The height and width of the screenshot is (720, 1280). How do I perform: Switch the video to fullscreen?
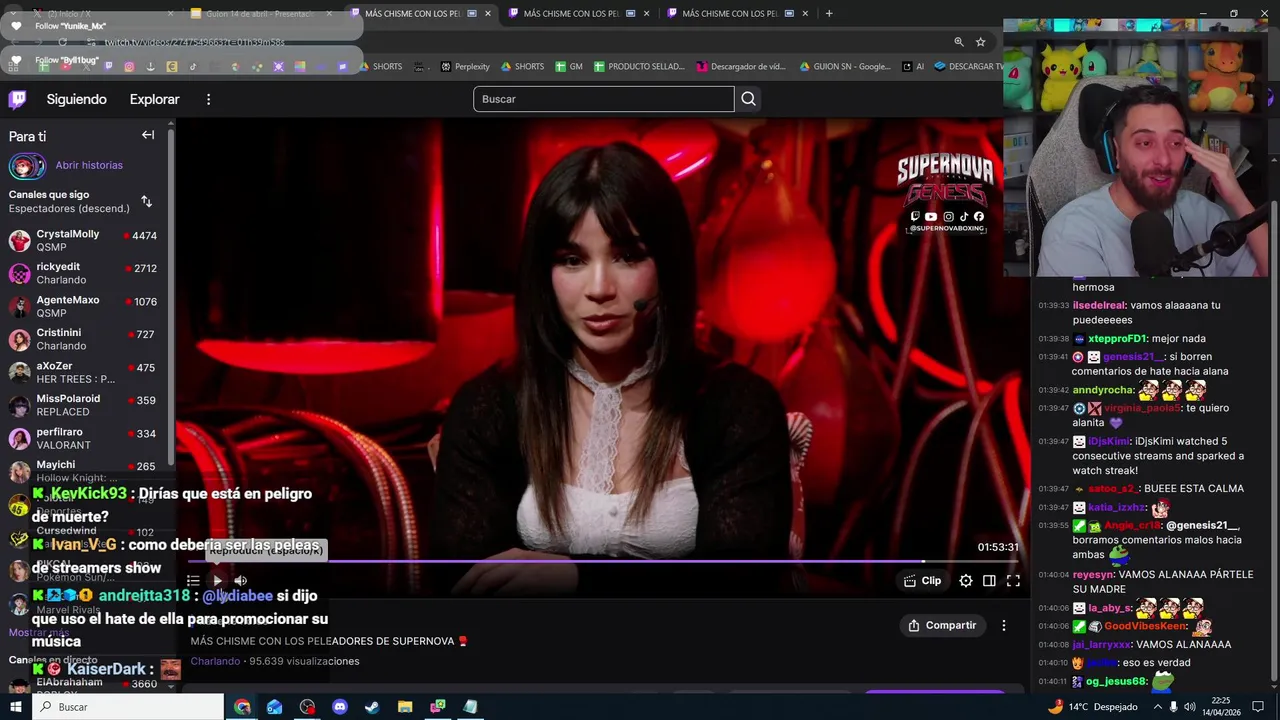click(x=1013, y=580)
